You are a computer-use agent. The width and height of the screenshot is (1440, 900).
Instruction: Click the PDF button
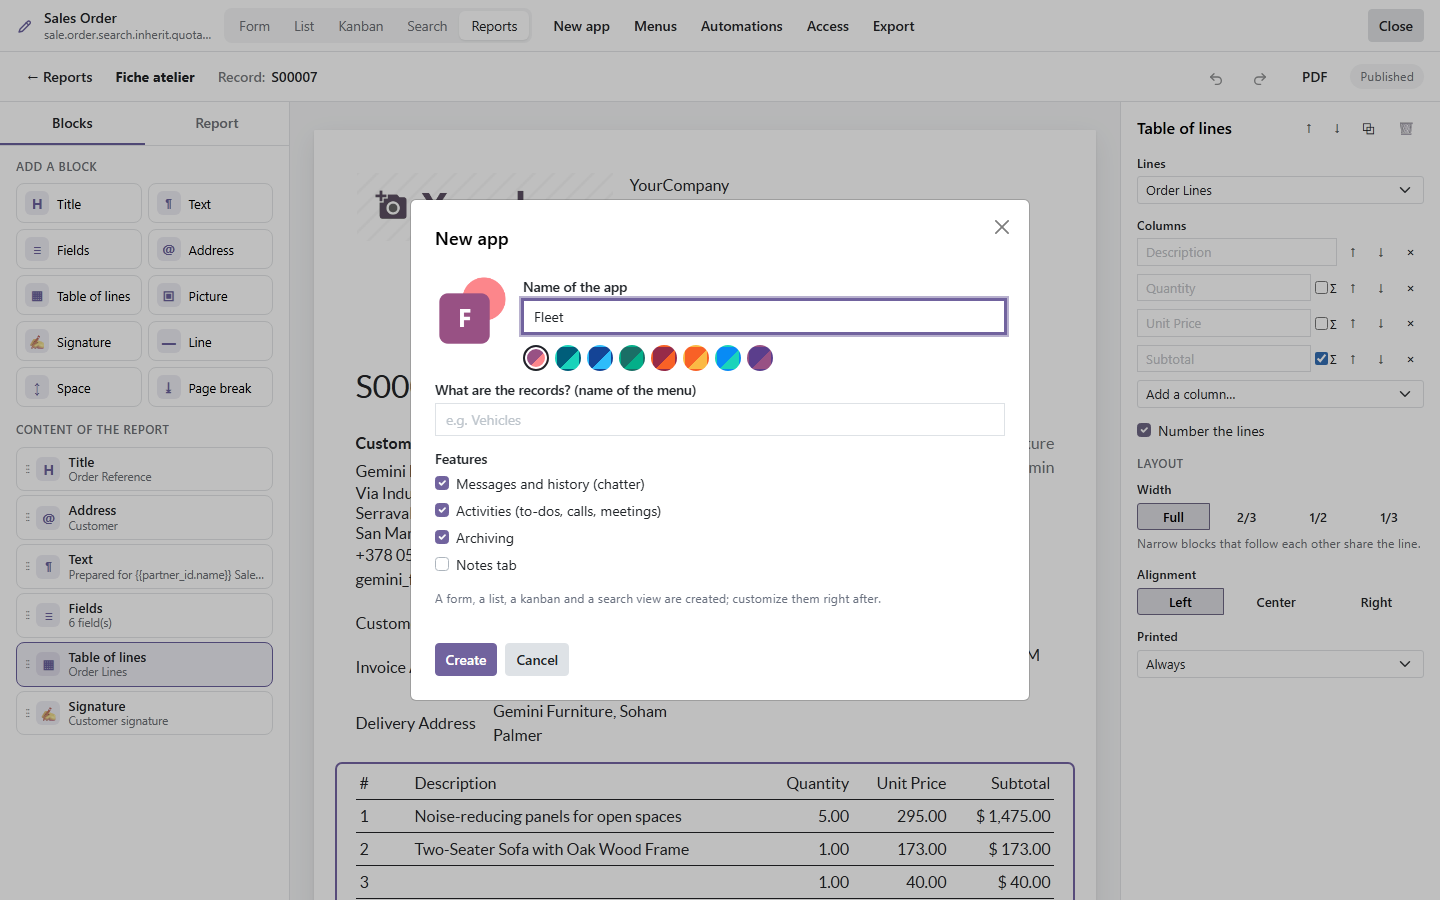point(1315,77)
